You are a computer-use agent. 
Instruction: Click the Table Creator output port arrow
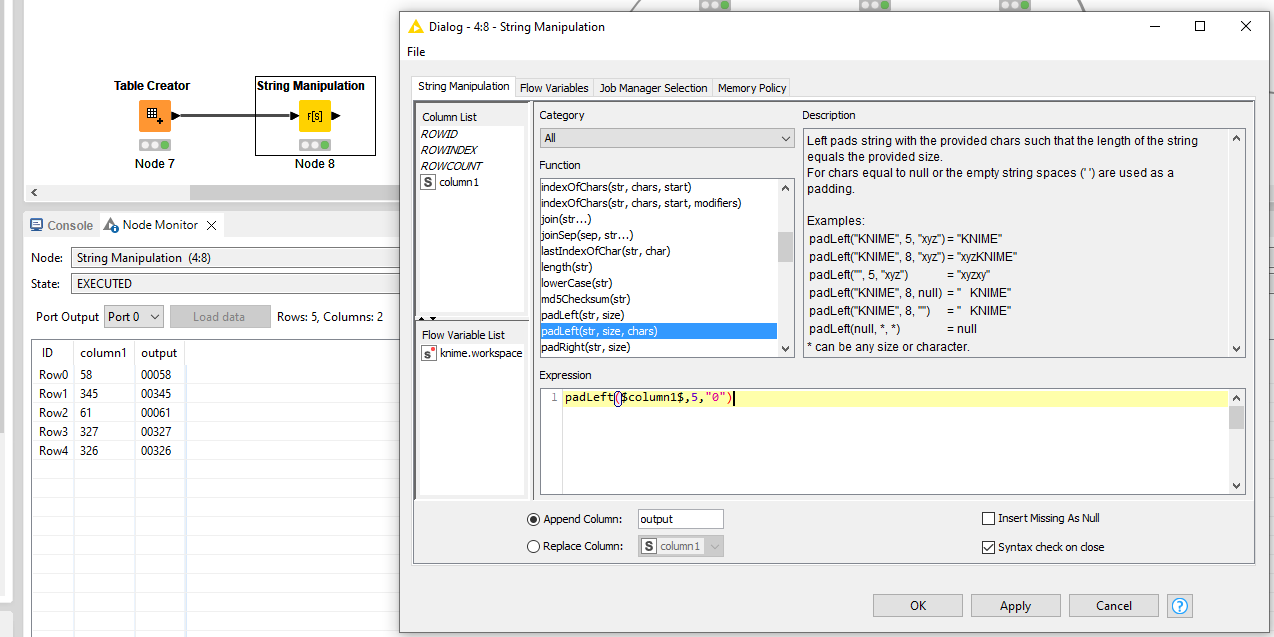coord(176,116)
